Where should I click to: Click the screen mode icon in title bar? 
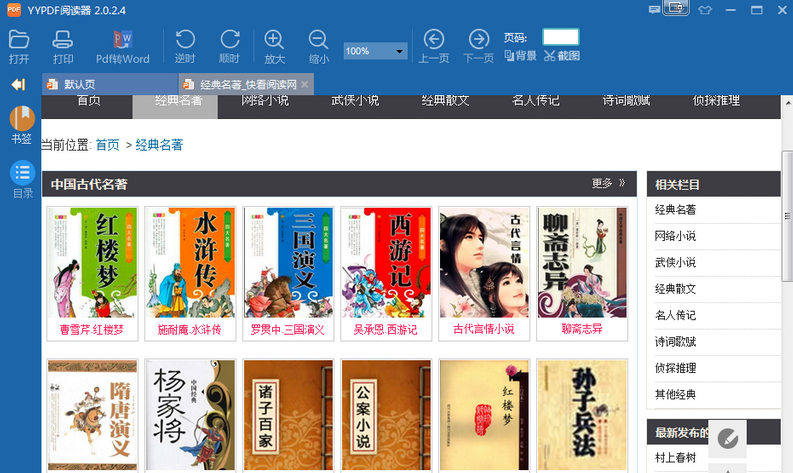(676, 8)
